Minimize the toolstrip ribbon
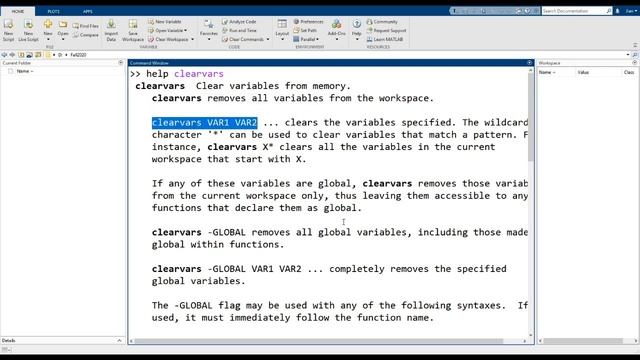 [635, 45]
